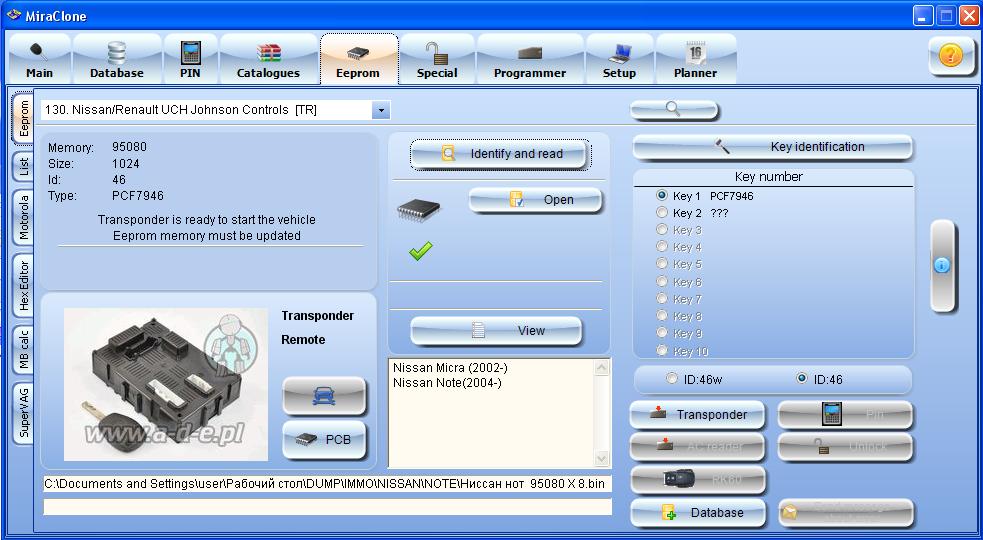Select the Key 7 radio button
The image size is (983, 540).
click(x=661, y=299)
